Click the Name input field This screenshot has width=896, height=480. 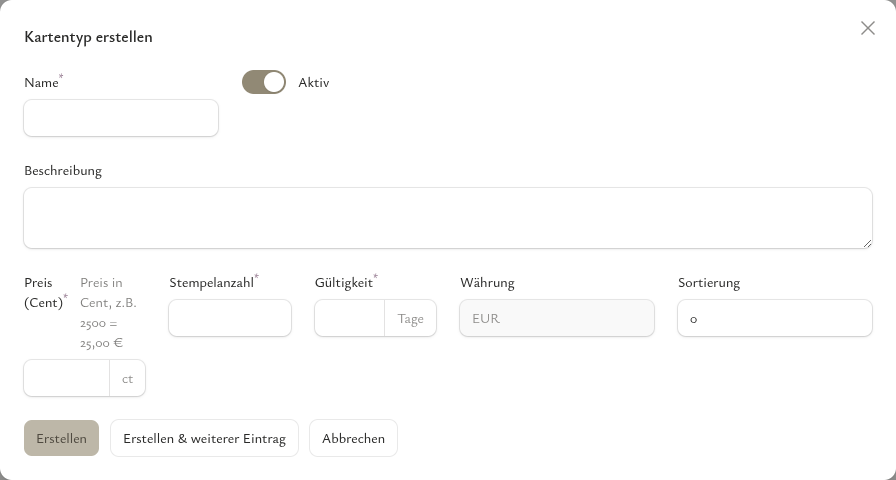[121, 118]
